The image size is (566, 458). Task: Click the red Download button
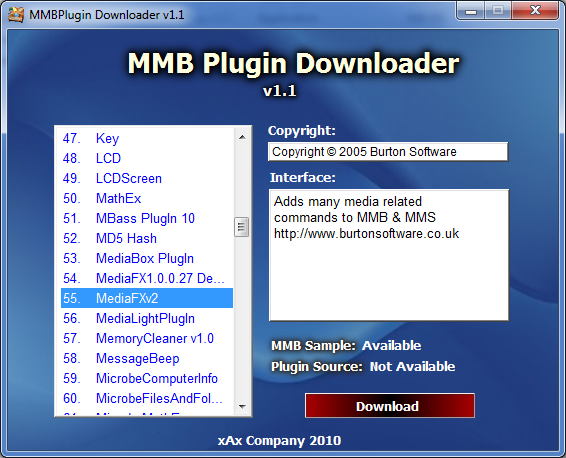click(x=389, y=406)
